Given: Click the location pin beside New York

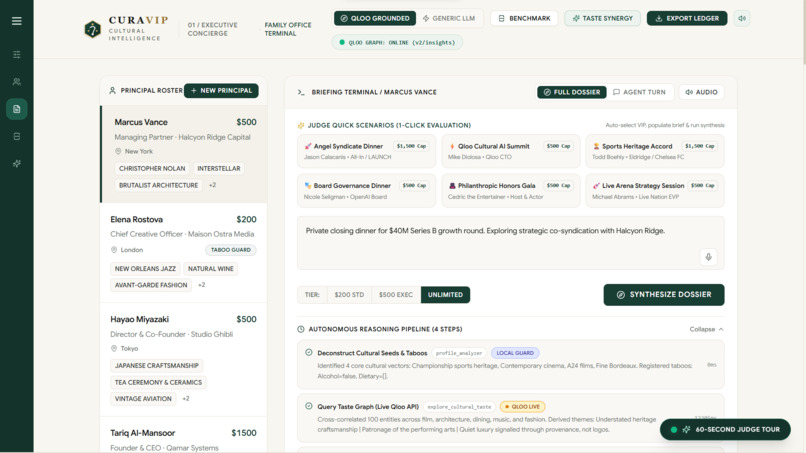Looking at the screenshot, I should tap(118, 151).
